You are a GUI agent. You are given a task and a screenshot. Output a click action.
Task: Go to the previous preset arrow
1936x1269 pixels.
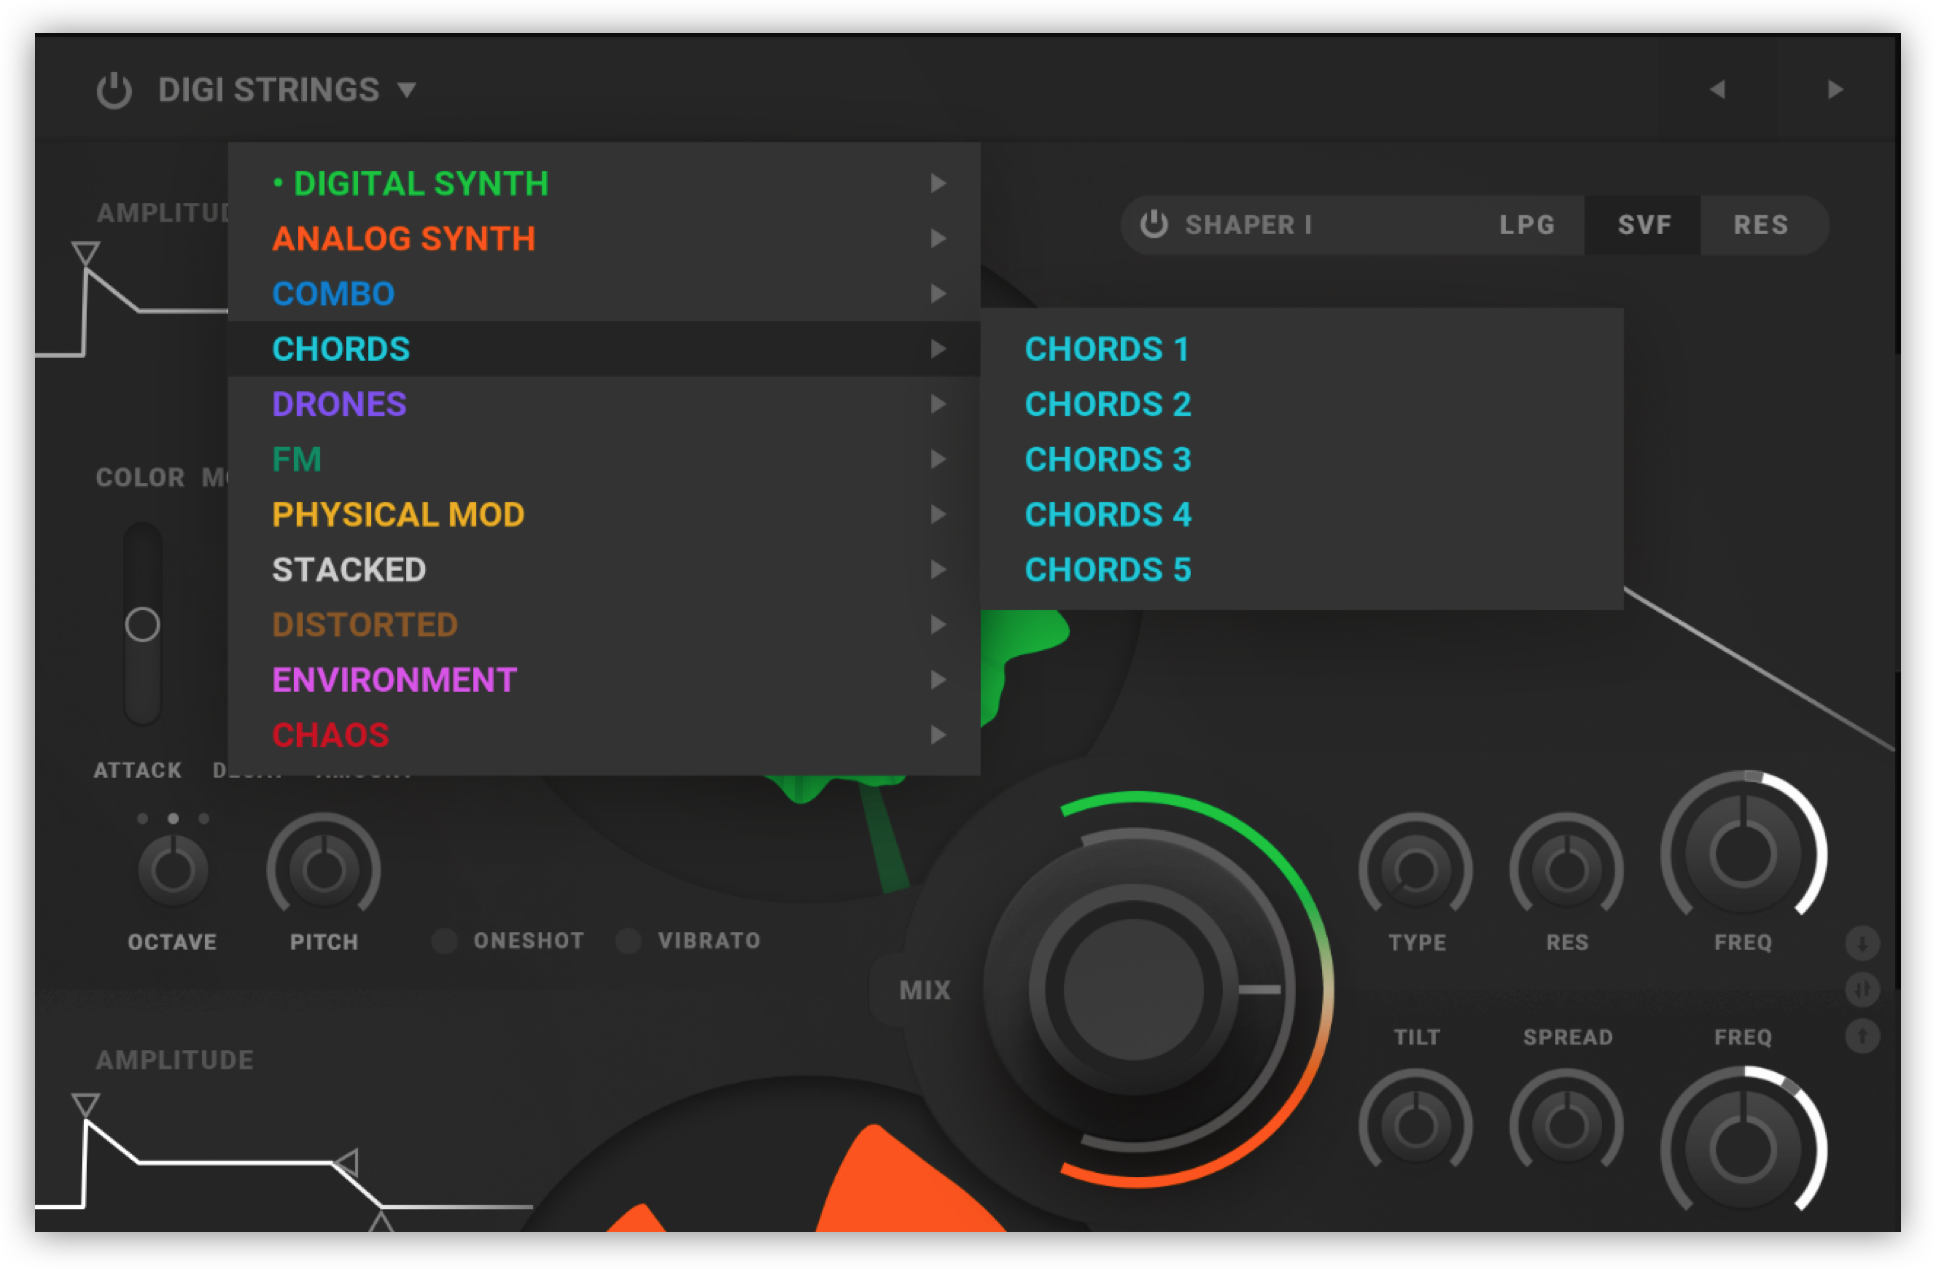coord(1717,90)
